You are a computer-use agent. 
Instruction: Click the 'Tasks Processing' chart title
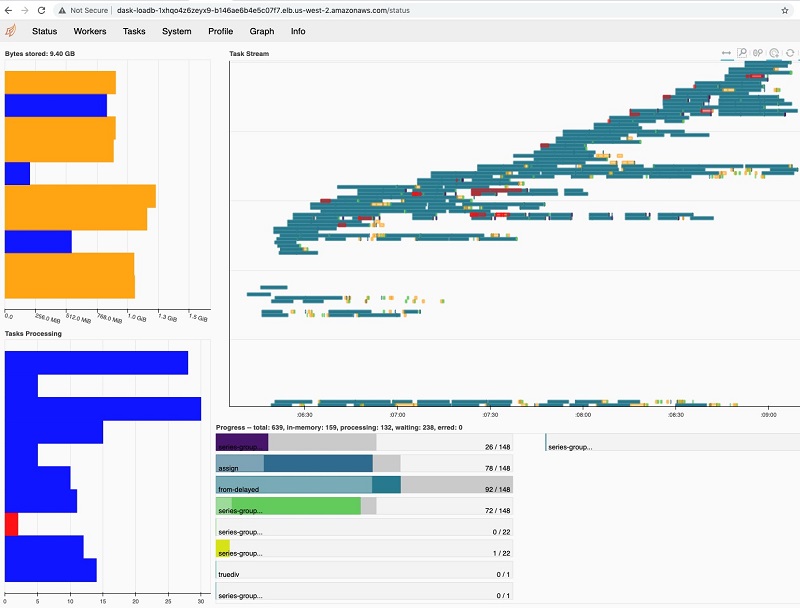tap(33, 334)
